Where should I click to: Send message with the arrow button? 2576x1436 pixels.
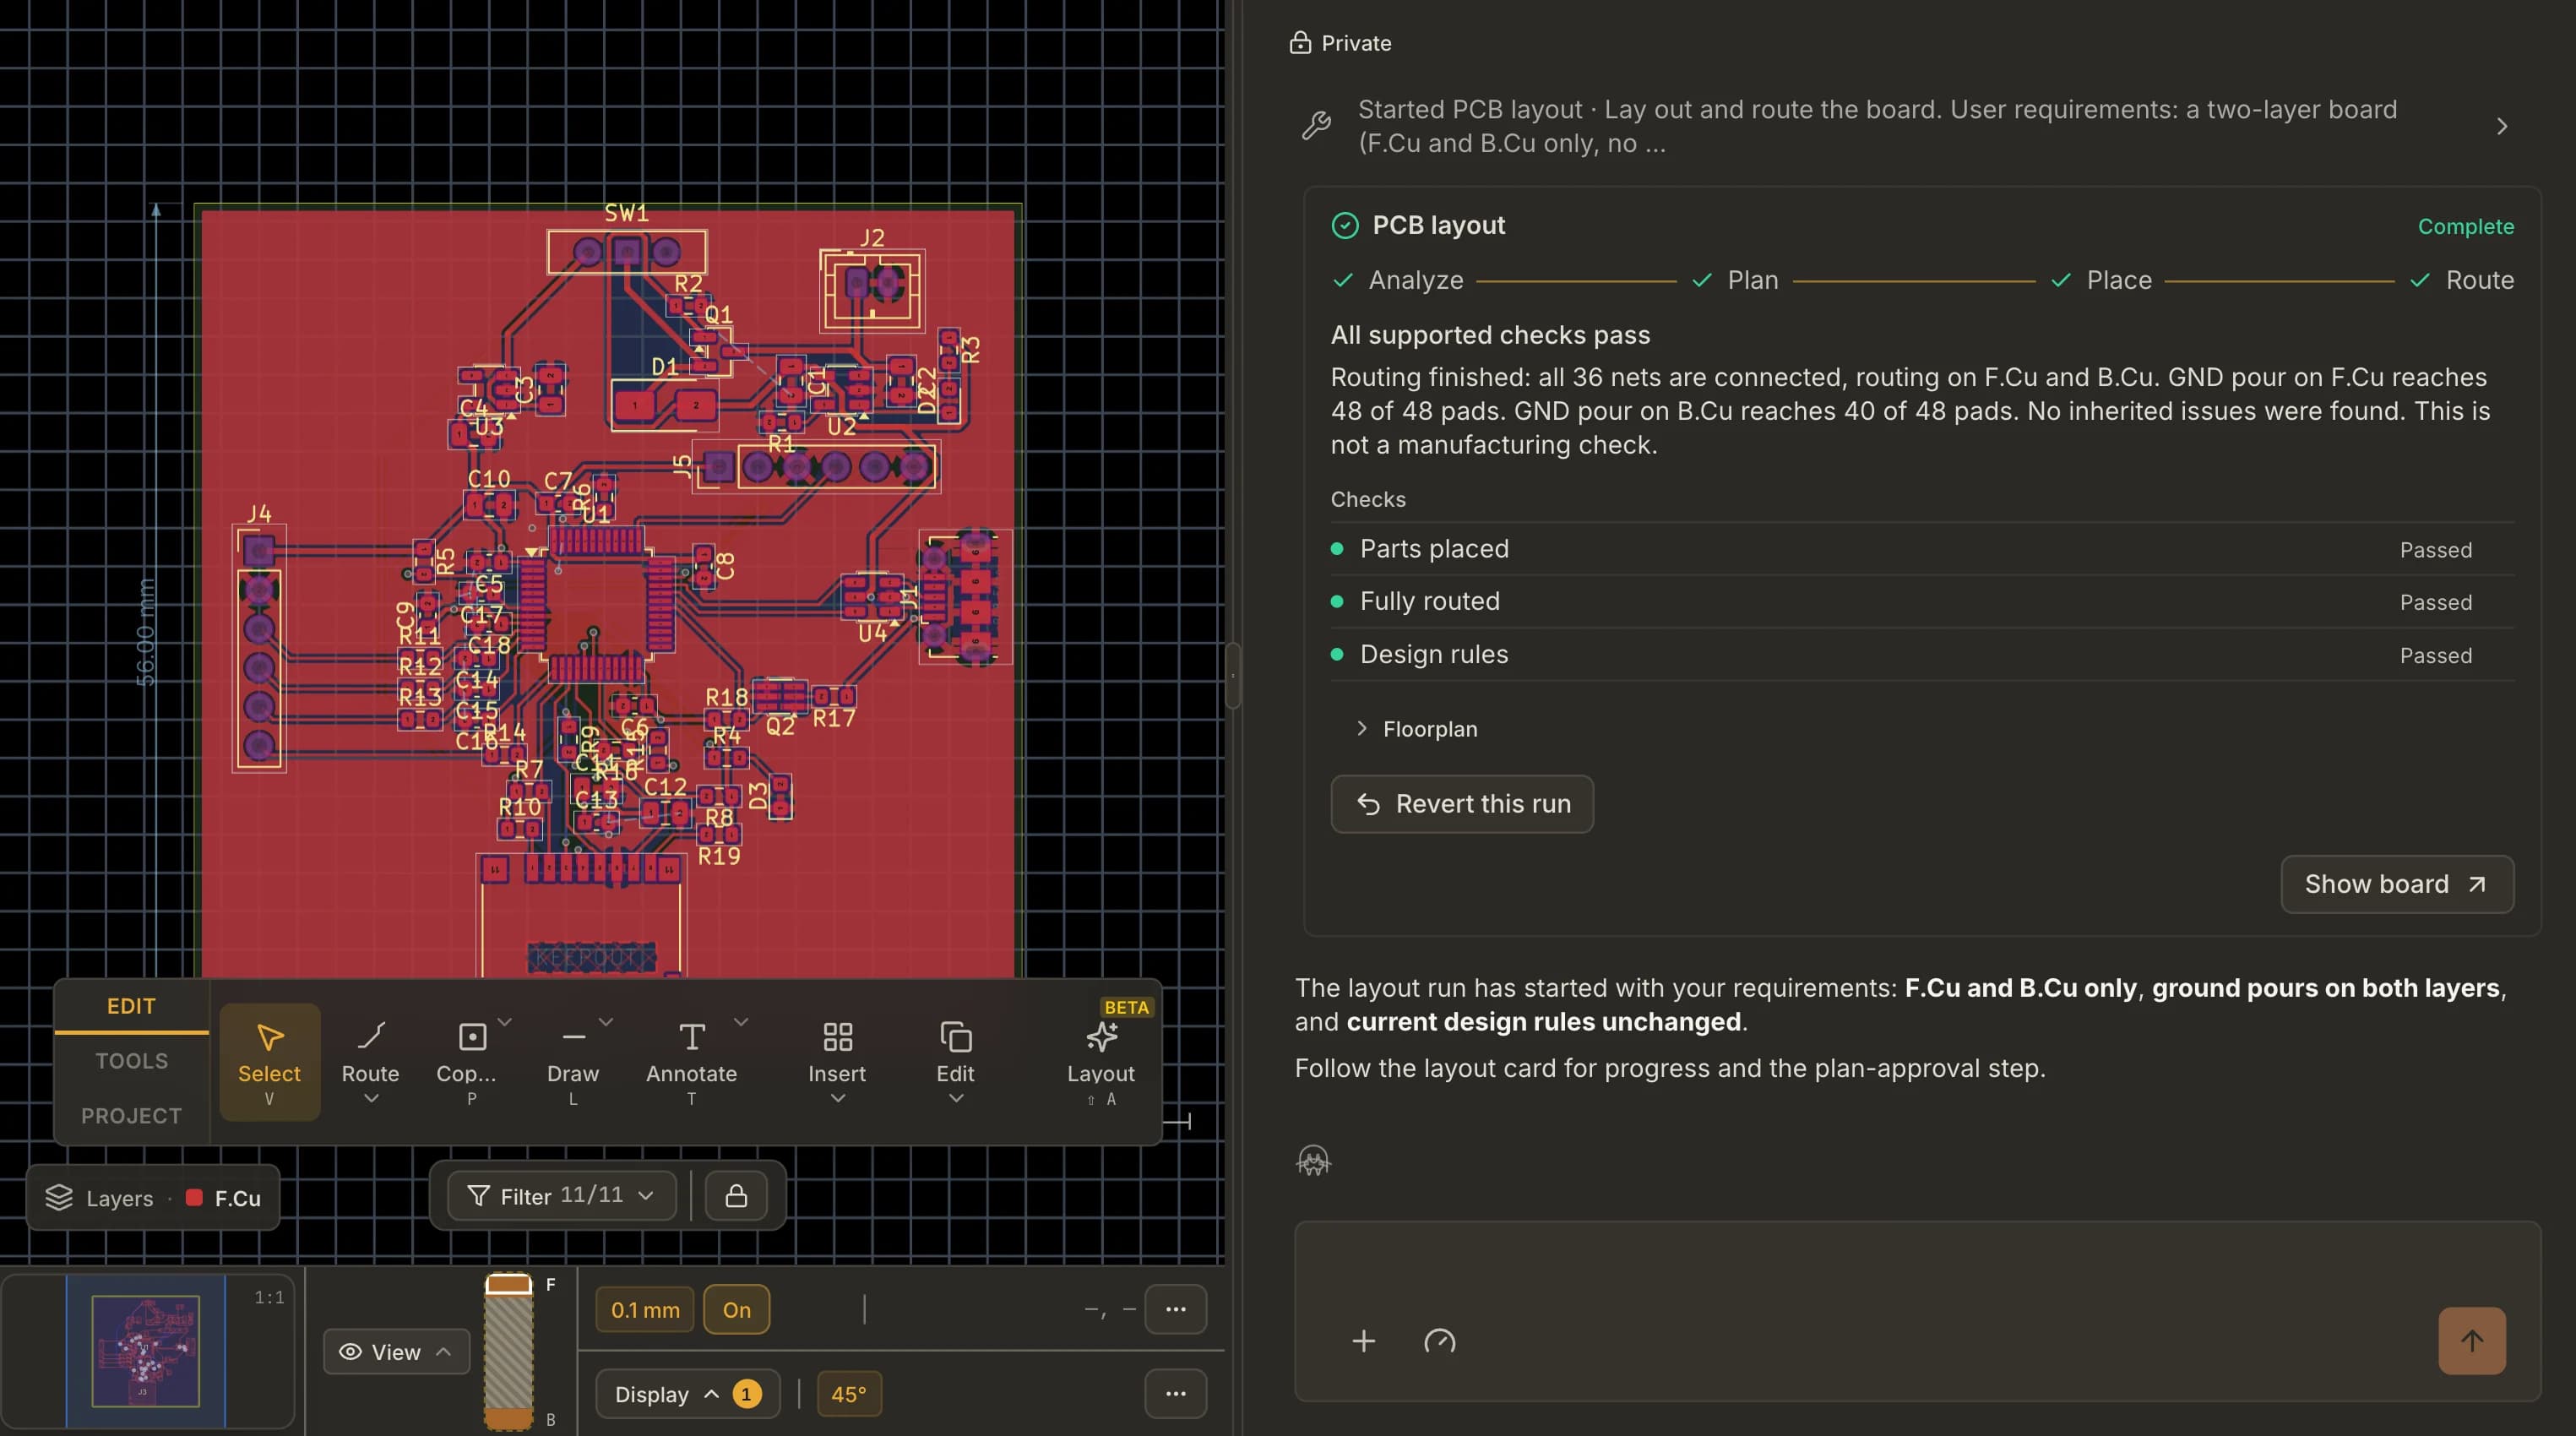[x=2471, y=1341]
